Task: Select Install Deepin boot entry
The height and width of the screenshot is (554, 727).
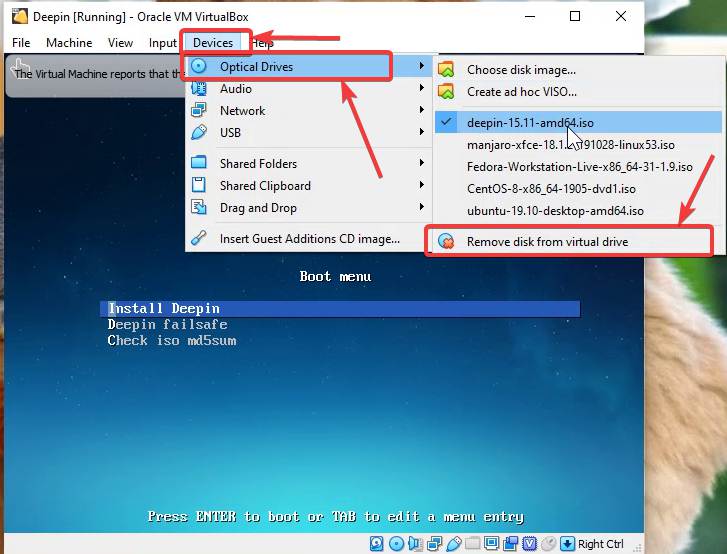Action: (340, 308)
